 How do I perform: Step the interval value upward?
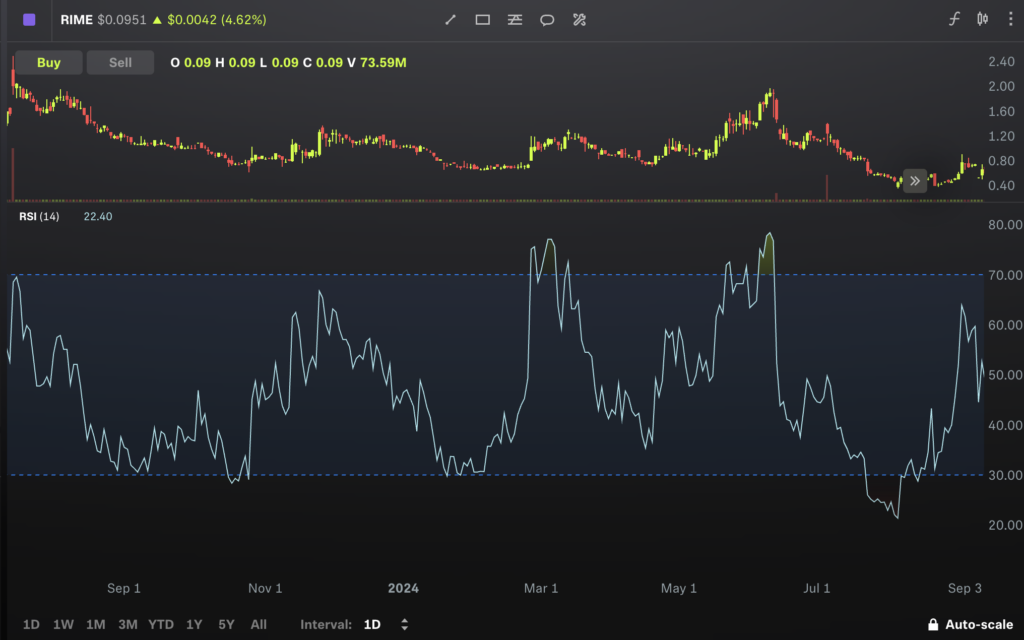[x=403, y=620]
